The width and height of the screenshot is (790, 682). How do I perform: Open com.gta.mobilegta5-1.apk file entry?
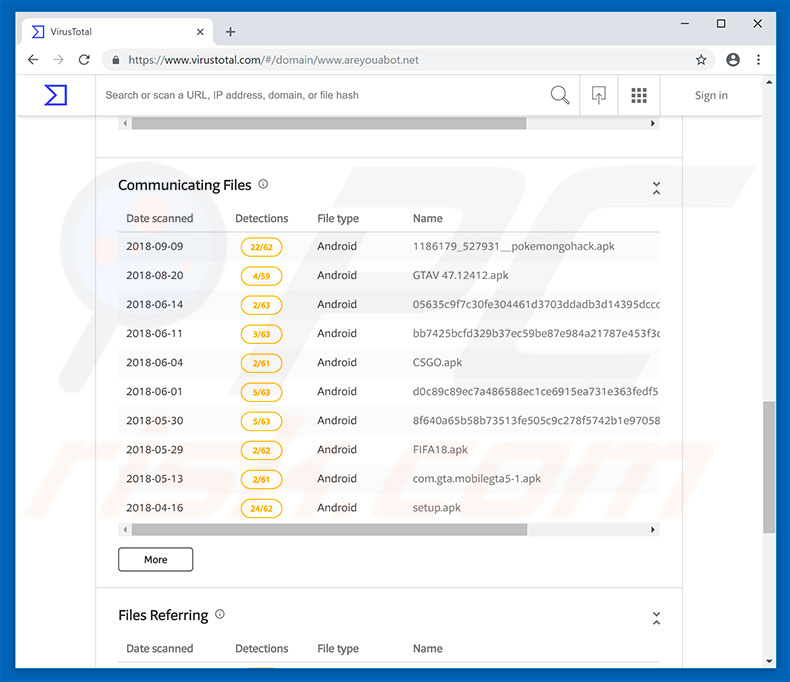(477, 479)
